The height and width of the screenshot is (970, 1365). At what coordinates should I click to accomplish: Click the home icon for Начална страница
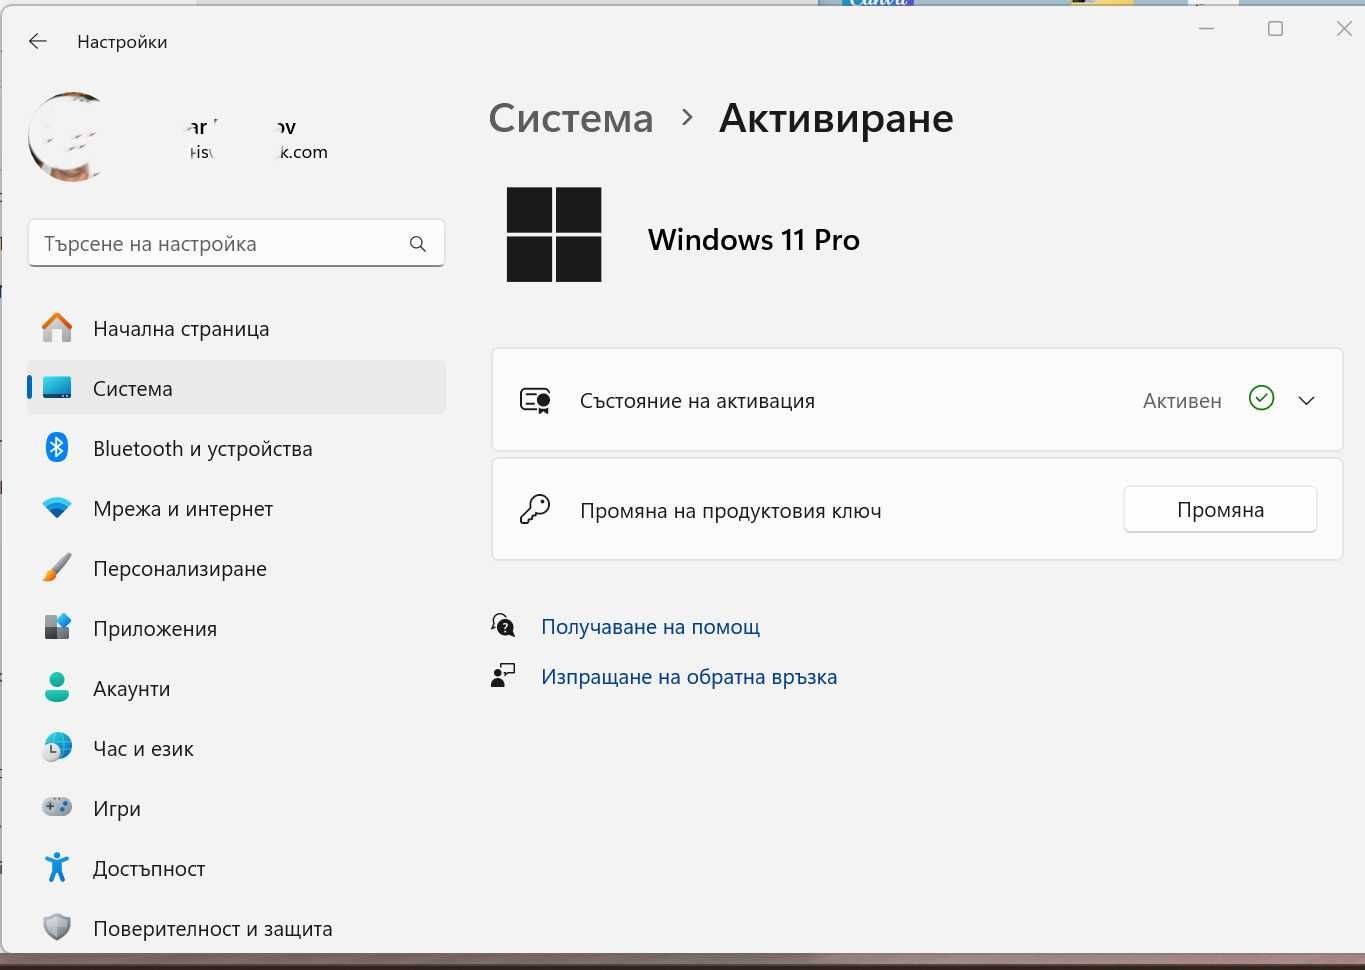(x=57, y=328)
